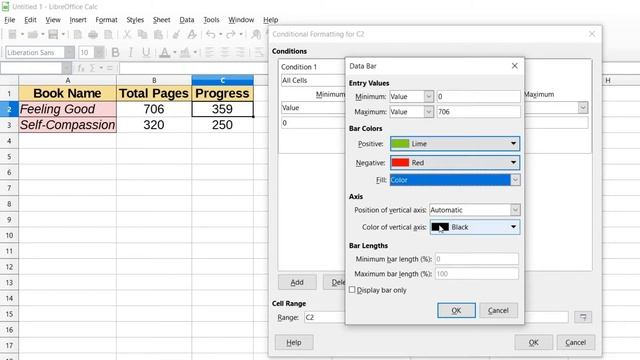
Task: Click the Align Center icon
Action: 225,52
